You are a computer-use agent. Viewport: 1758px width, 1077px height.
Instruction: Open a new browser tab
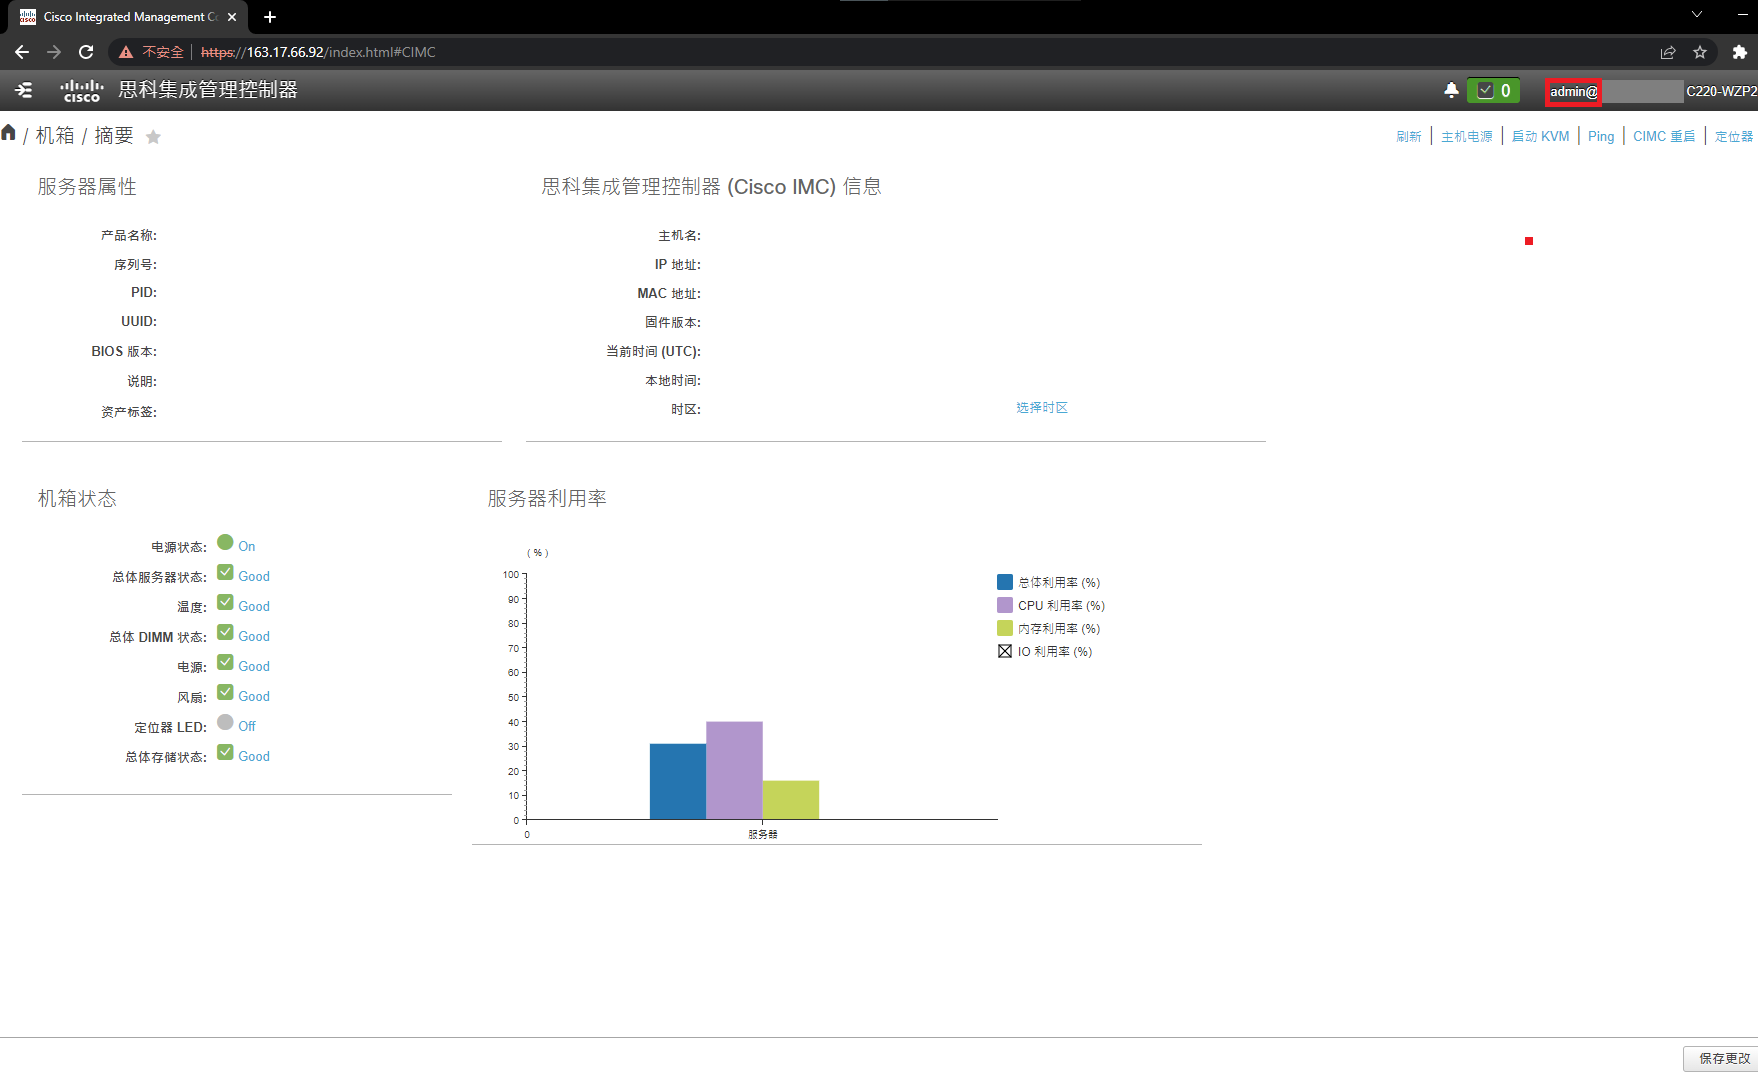coord(270,17)
